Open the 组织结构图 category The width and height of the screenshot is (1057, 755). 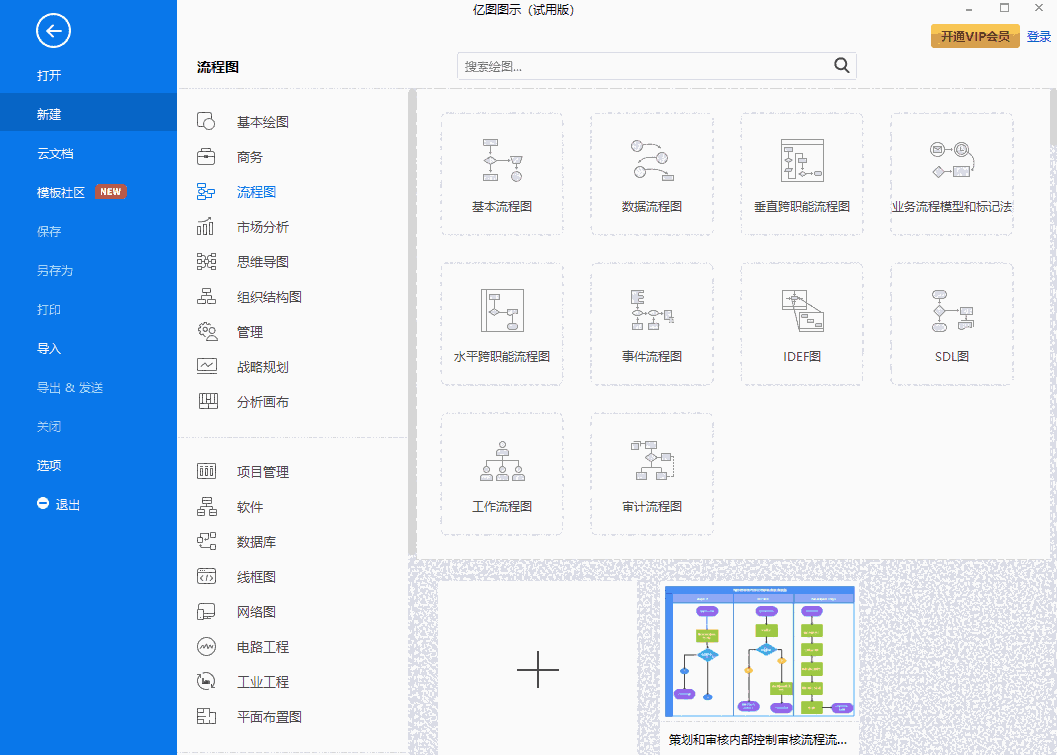coord(260,296)
